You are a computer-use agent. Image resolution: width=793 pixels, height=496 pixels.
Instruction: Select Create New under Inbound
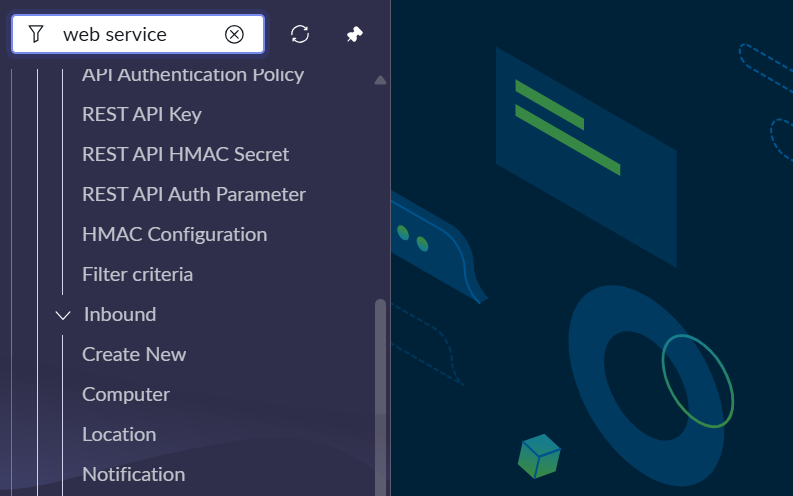134,354
